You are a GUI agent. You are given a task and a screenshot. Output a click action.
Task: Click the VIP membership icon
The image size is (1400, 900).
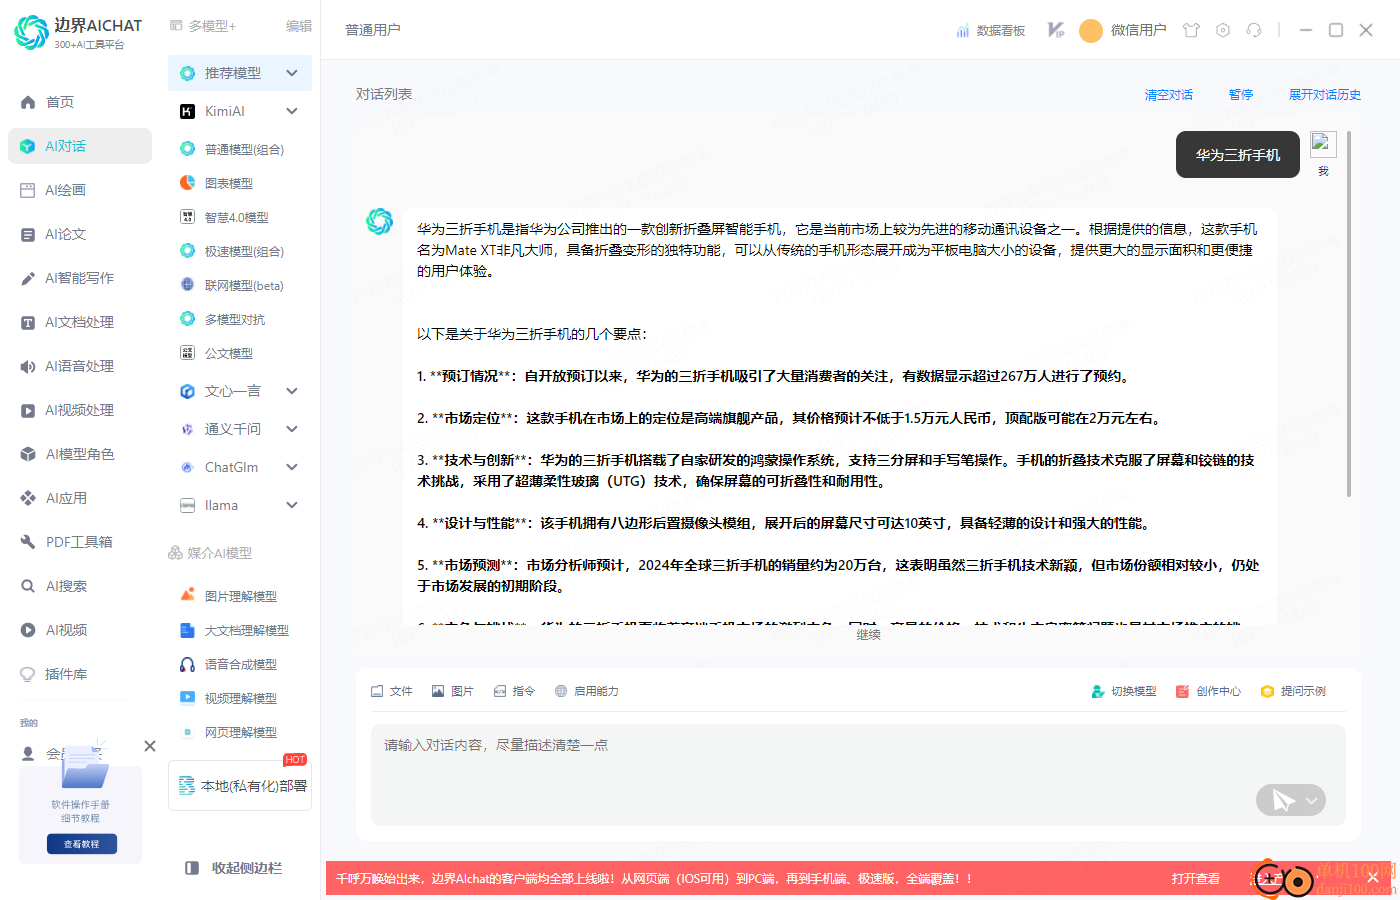pos(1056,30)
